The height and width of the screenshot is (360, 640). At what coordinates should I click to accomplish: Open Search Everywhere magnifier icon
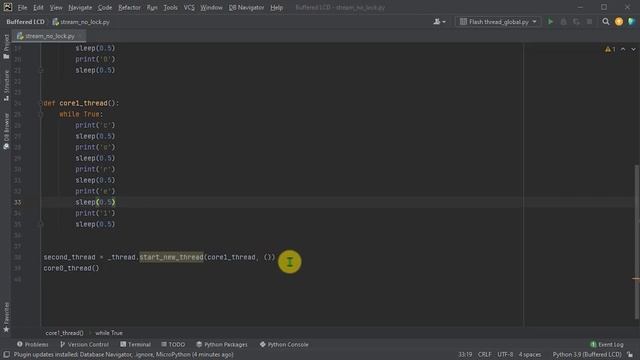click(x=606, y=22)
